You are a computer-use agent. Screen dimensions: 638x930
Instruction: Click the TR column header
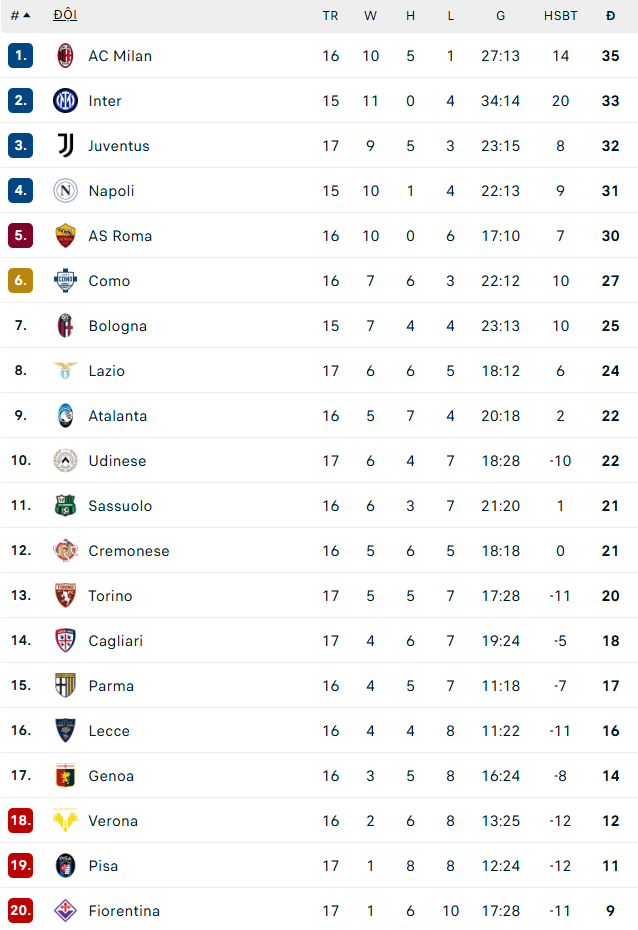coord(330,15)
